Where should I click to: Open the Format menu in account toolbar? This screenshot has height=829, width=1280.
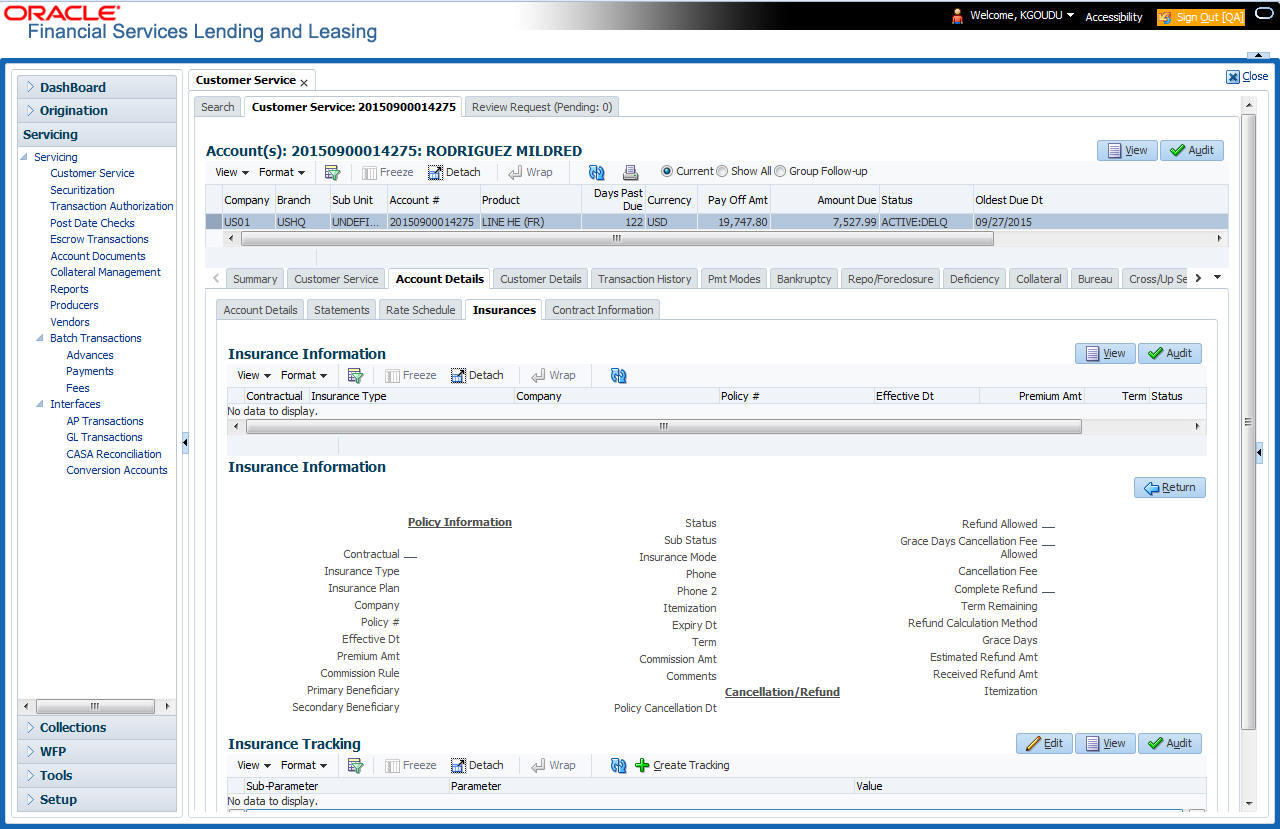pos(282,172)
